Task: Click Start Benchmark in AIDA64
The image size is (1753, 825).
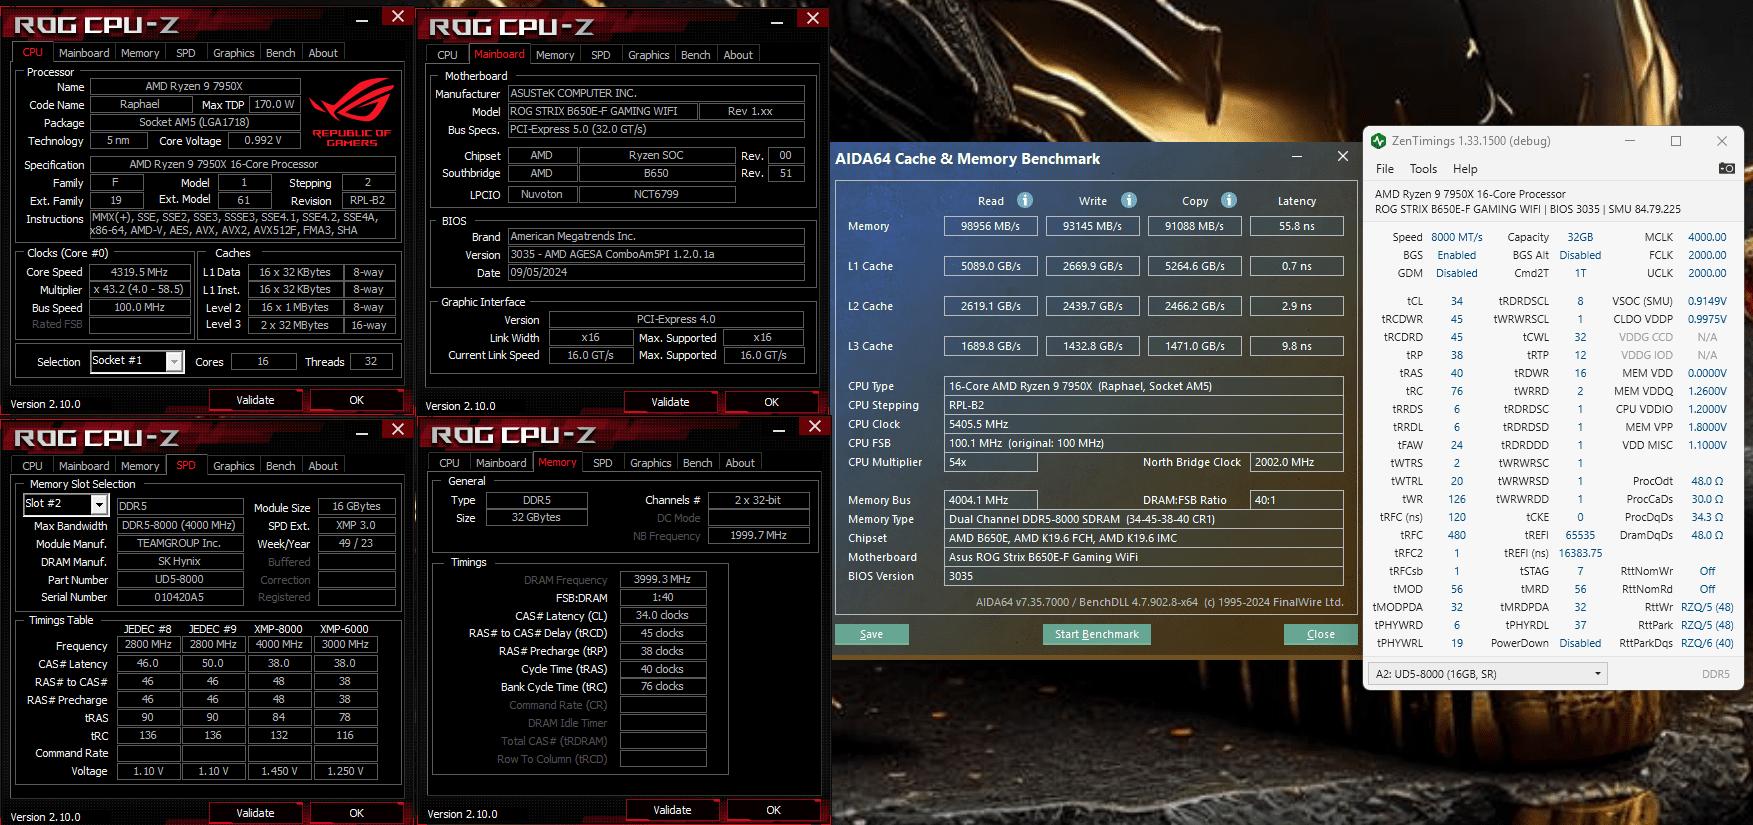Action: coord(1097,634)
